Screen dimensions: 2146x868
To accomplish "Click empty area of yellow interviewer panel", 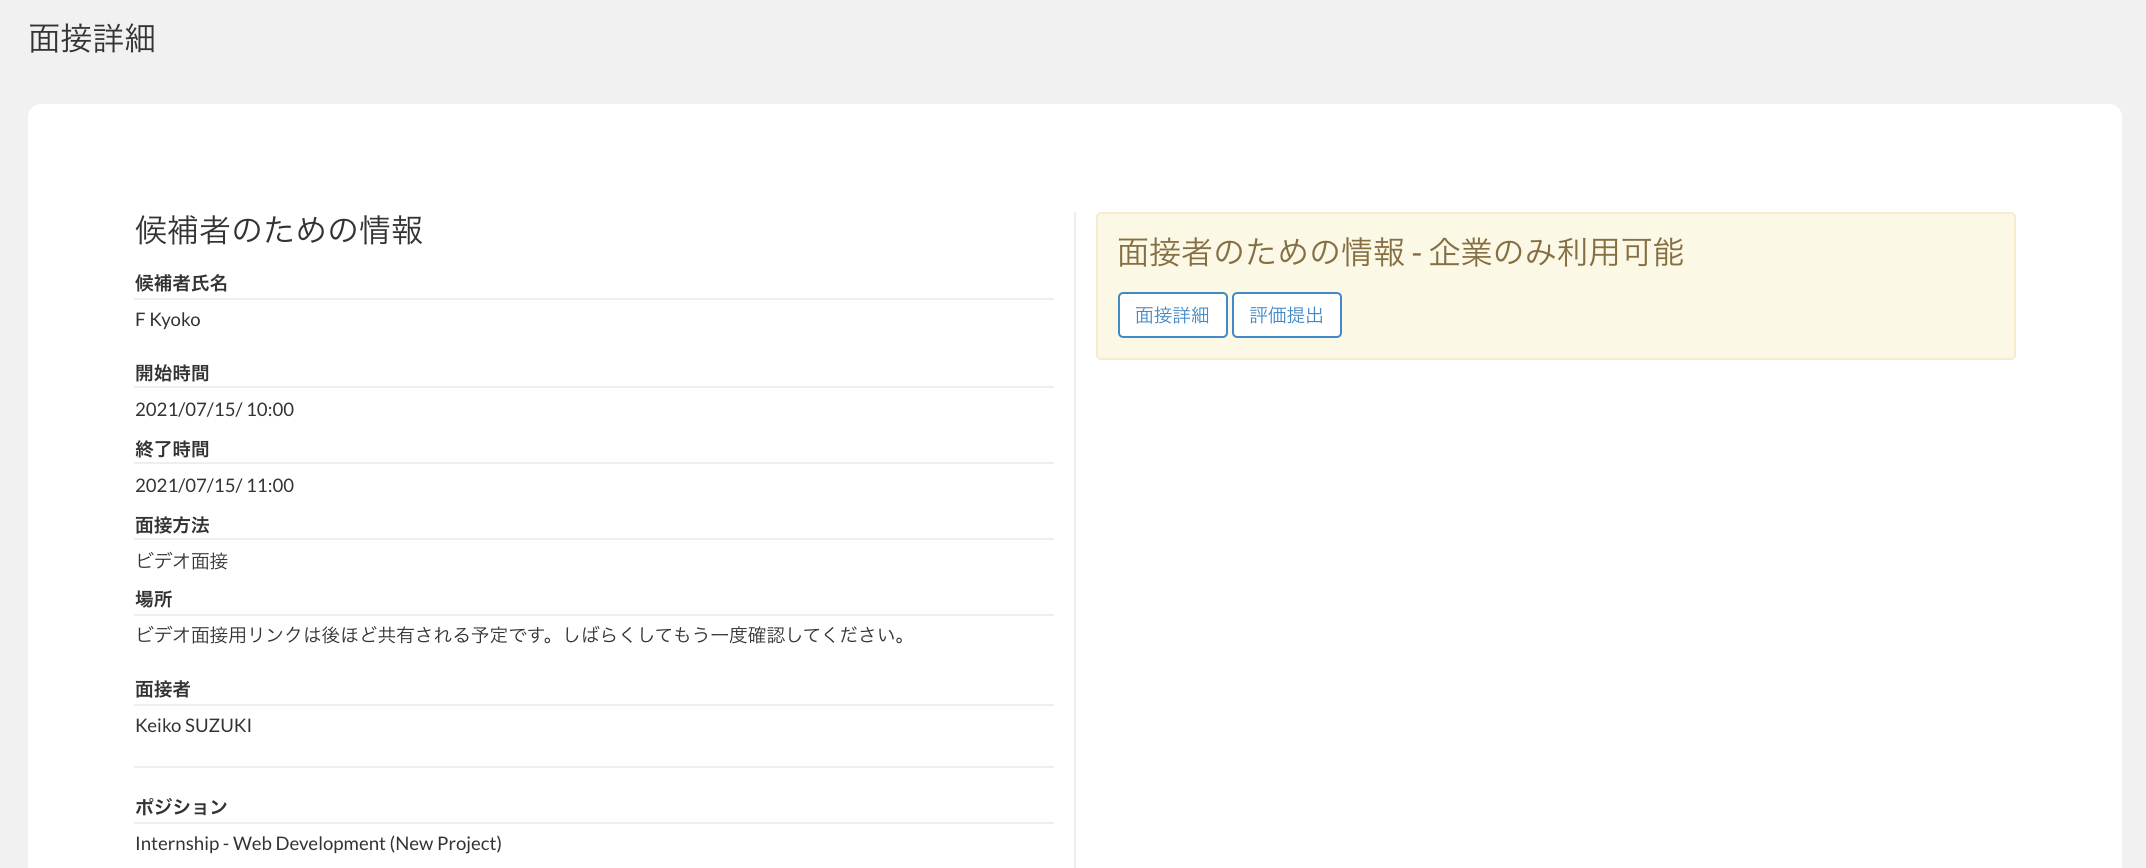I will (1700, 318).
